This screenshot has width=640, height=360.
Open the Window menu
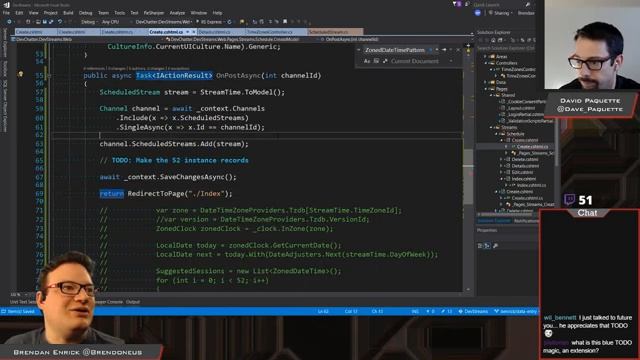(x=199, y=13)
